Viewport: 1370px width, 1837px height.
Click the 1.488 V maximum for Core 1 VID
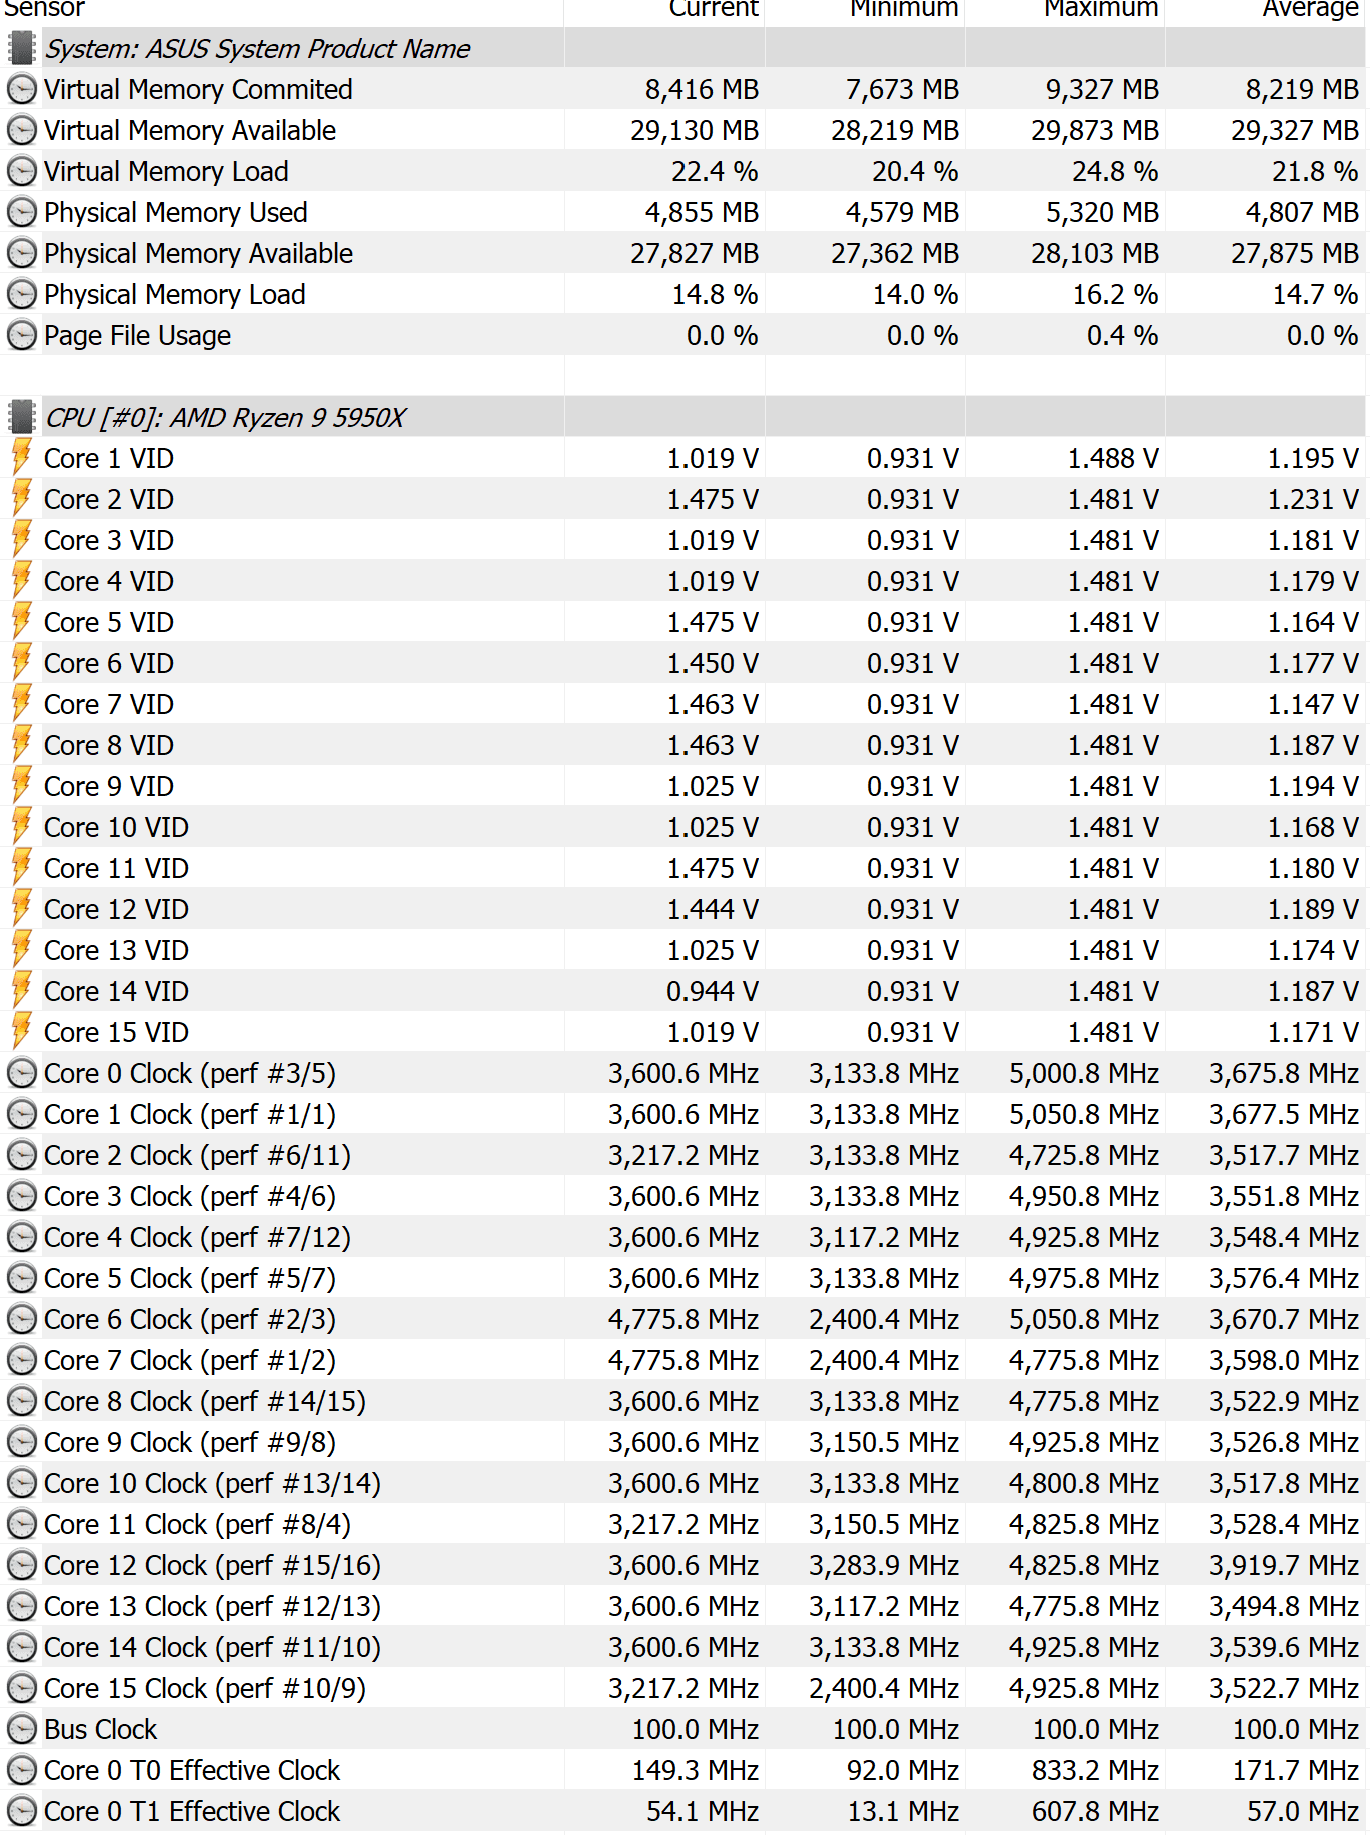tap(1113, 458)
